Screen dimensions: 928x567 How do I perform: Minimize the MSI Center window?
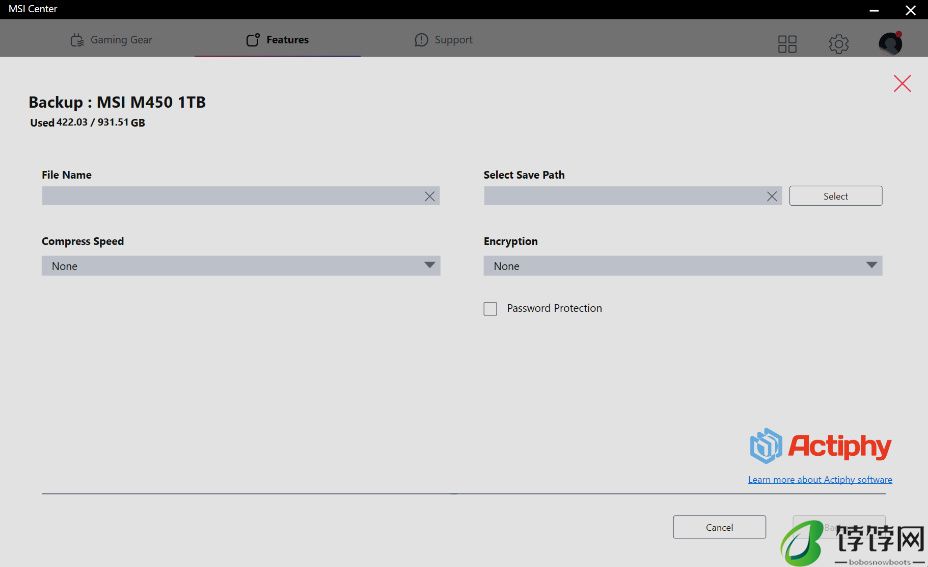point(874,10)
